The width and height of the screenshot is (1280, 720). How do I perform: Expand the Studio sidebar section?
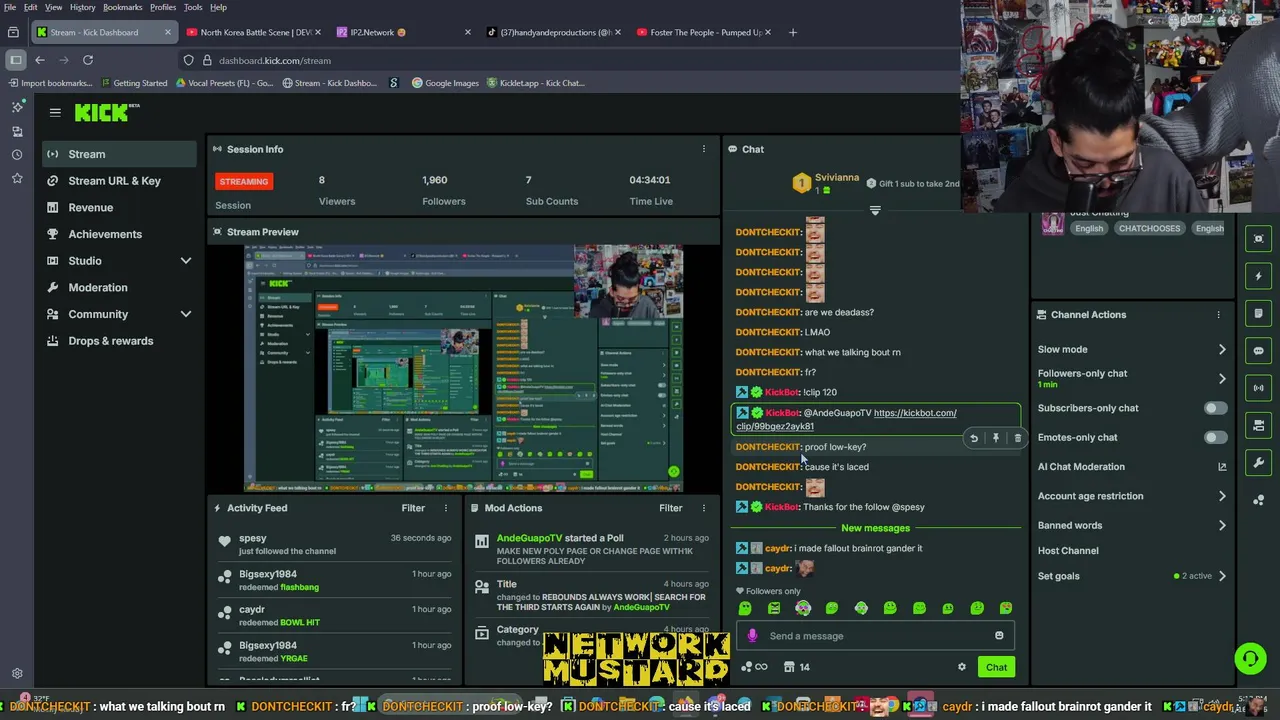click(185, 261)
